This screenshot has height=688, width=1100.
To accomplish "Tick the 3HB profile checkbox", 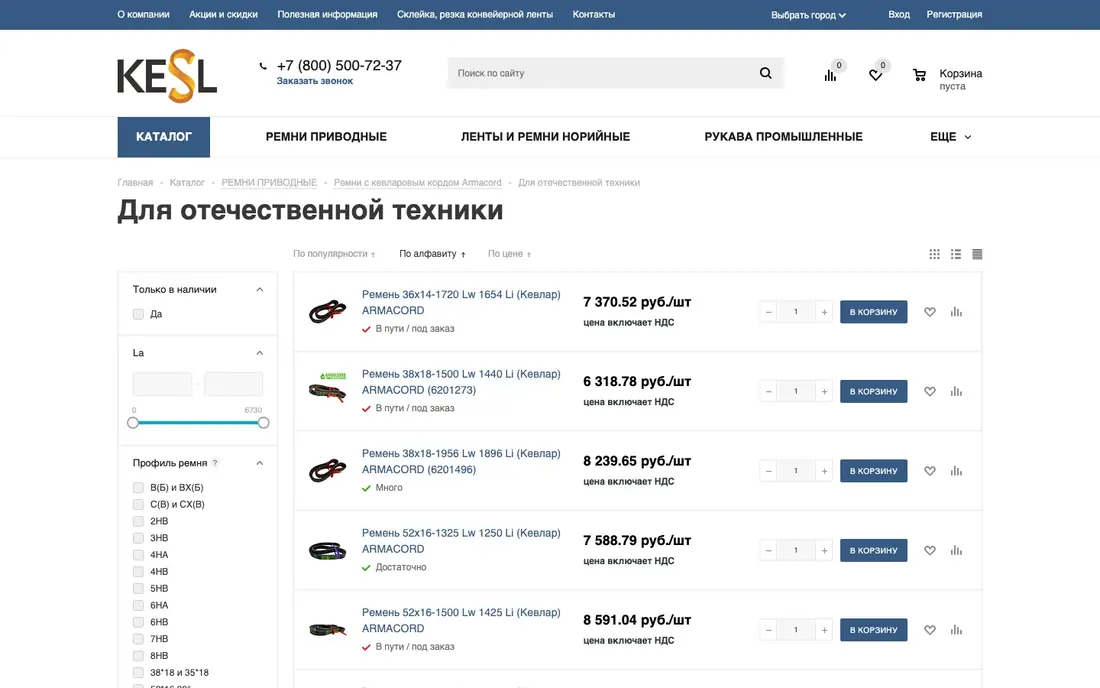I will tap(138, 538).
